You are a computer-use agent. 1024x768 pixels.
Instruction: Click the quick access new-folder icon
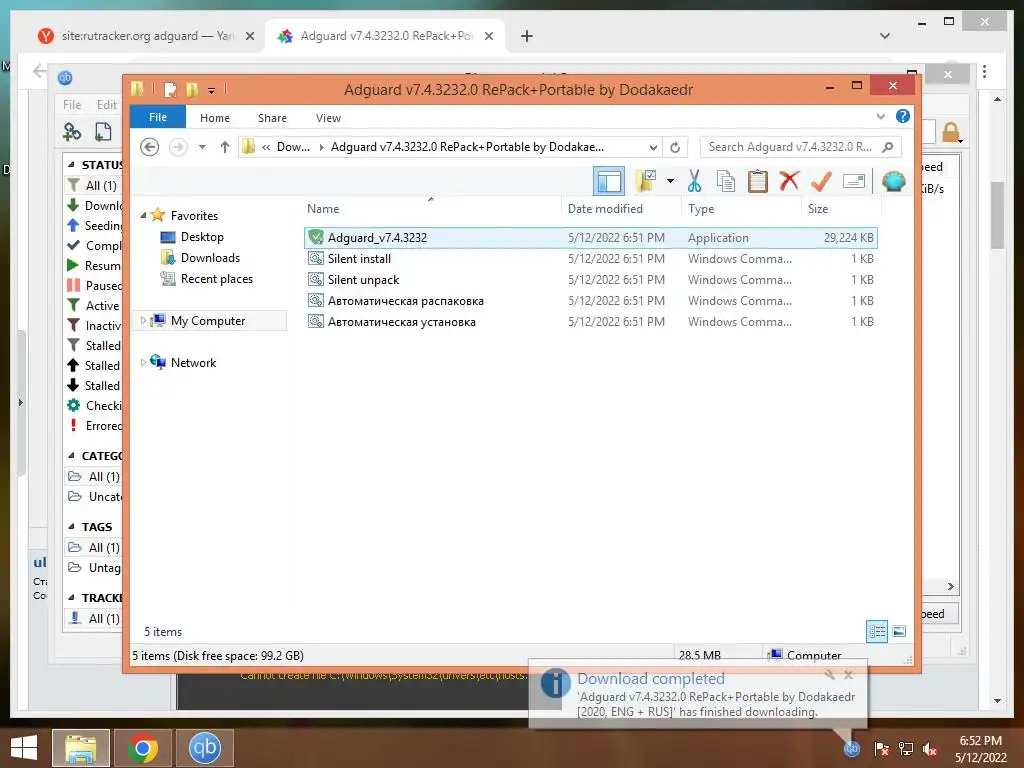[x=192, y=89]
